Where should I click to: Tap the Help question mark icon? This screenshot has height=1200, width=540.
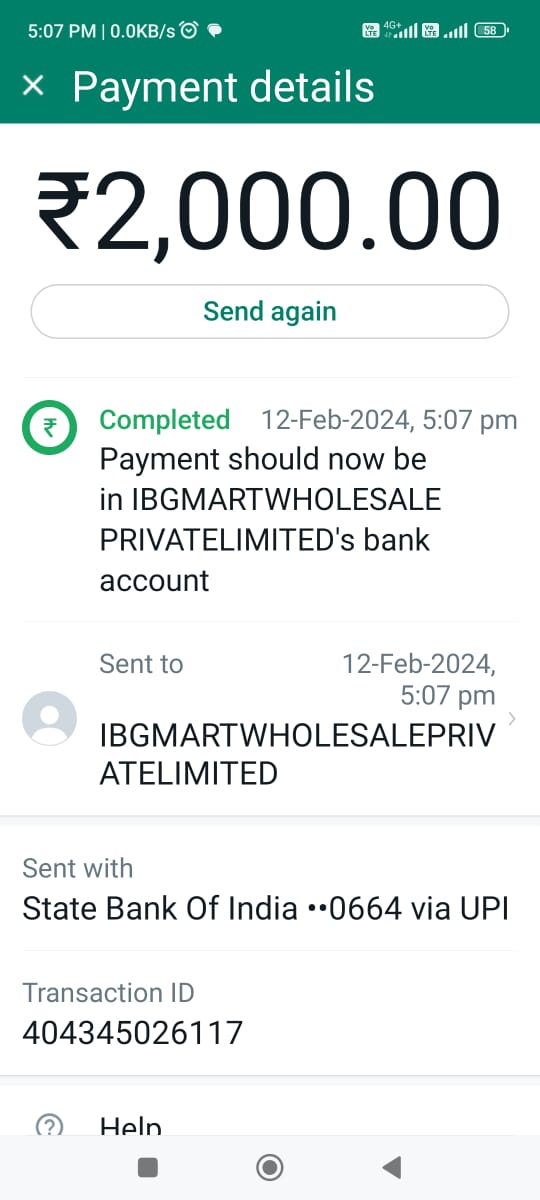(x=49, y=1125)
